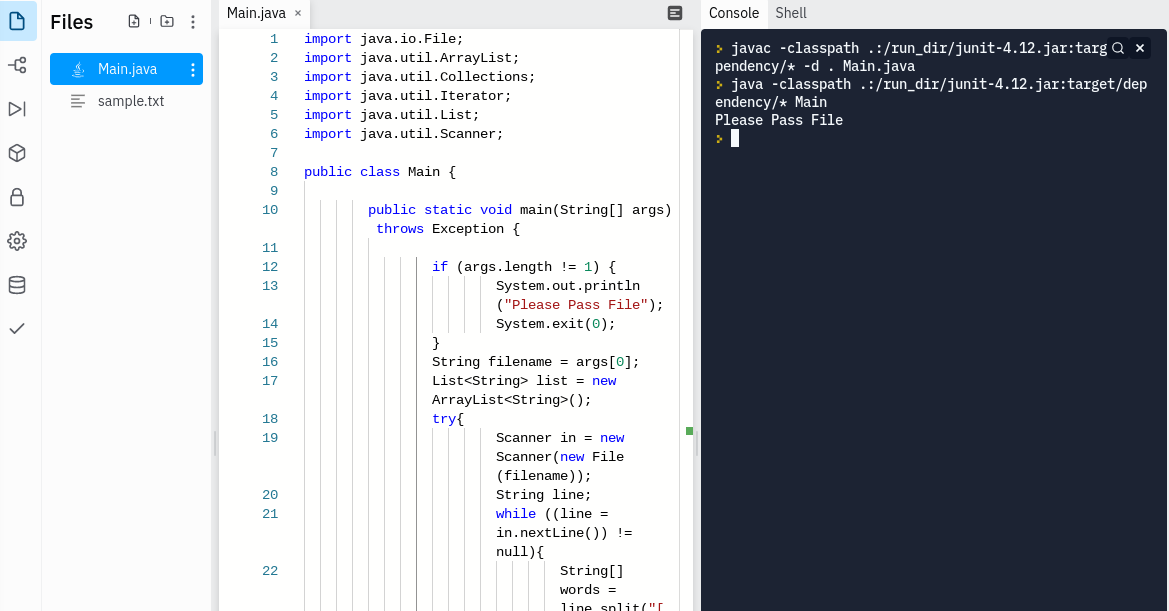Screen dimensions: 1169x611
Task: Open the Database sidebar icon
Action: click(x=17, y=285)
